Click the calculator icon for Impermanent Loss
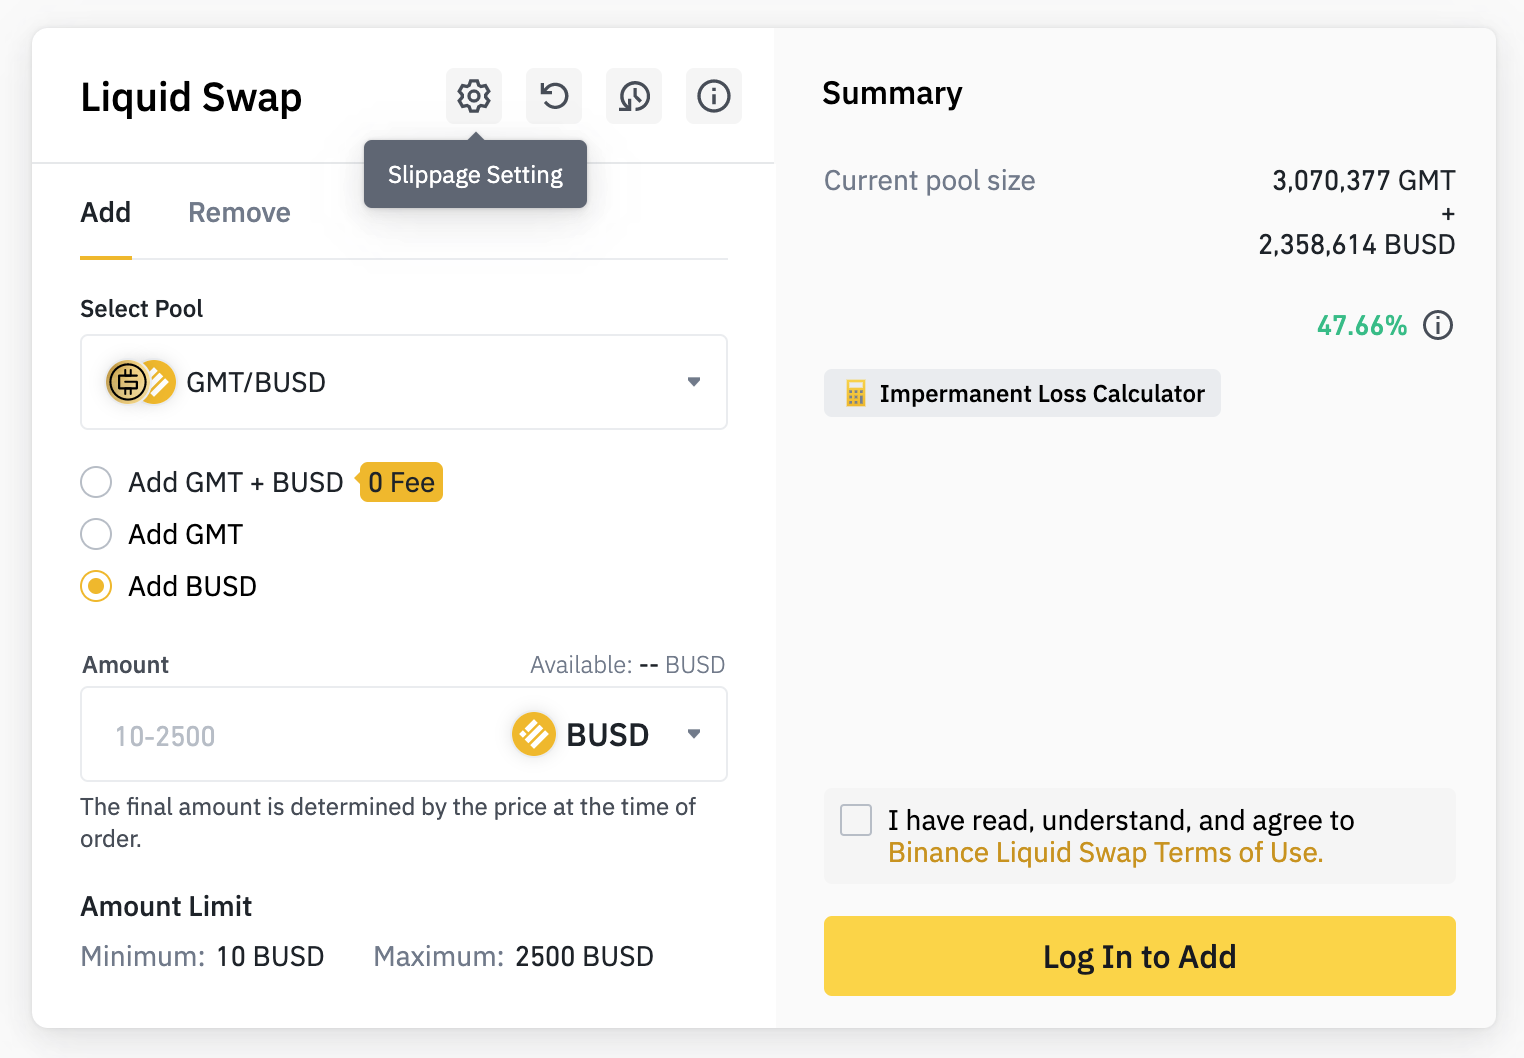 point(856,393)
